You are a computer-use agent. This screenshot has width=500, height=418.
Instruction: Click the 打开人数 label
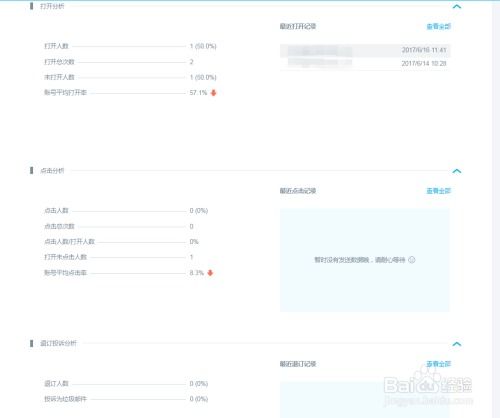(56, 46)
